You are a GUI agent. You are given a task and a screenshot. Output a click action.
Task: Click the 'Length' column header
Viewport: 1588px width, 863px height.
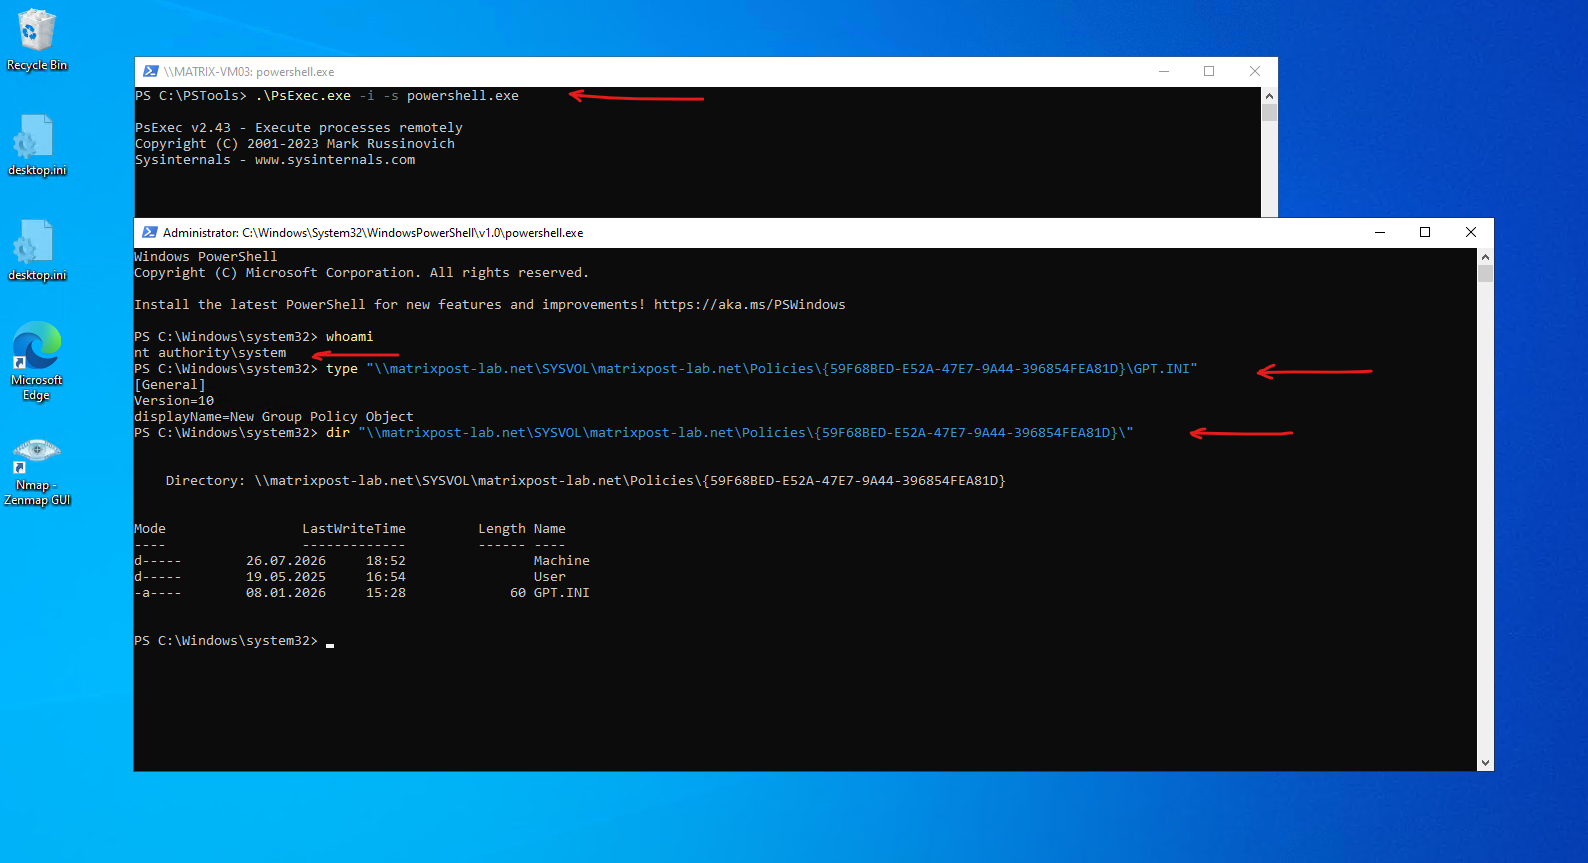[502, 529]
